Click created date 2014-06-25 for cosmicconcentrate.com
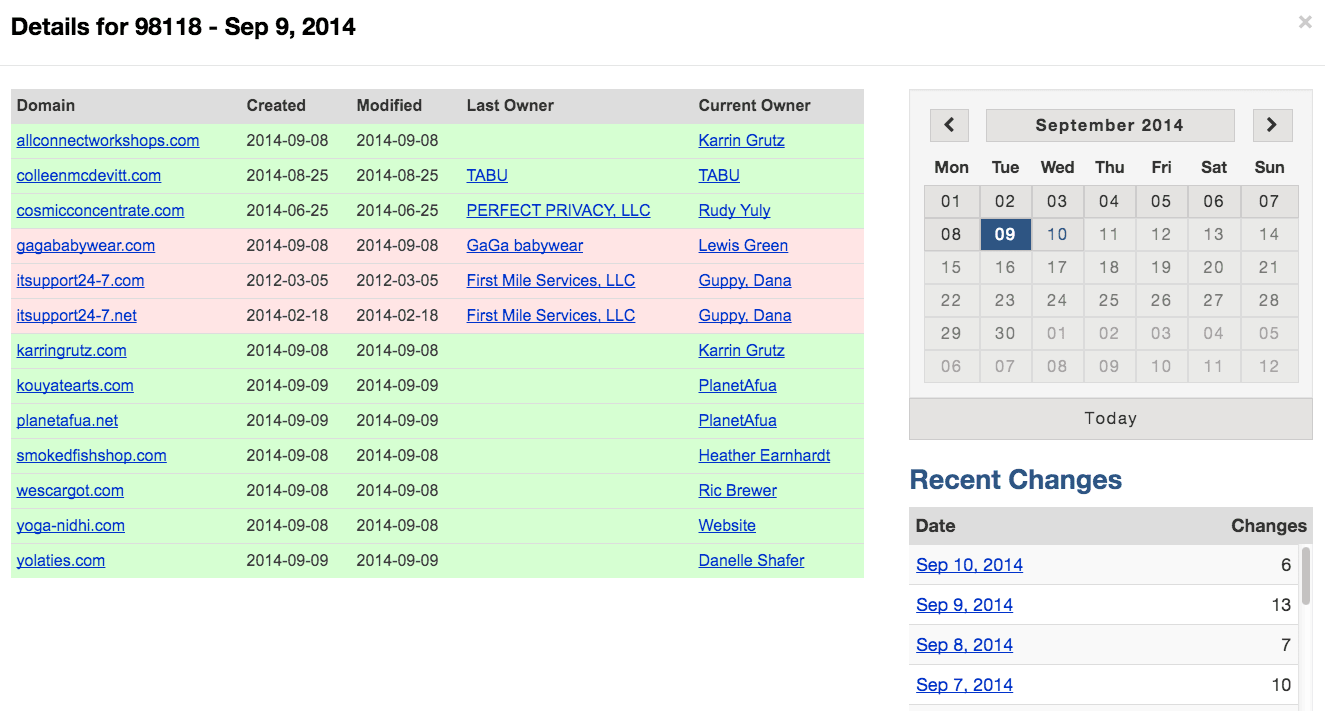The image size is (1325, 711). (287, 210)
